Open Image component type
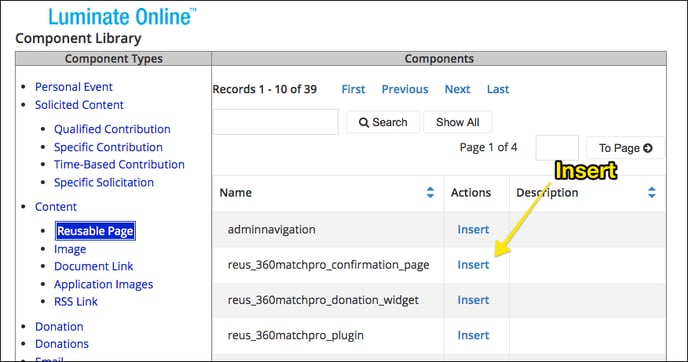 [70, 249]
